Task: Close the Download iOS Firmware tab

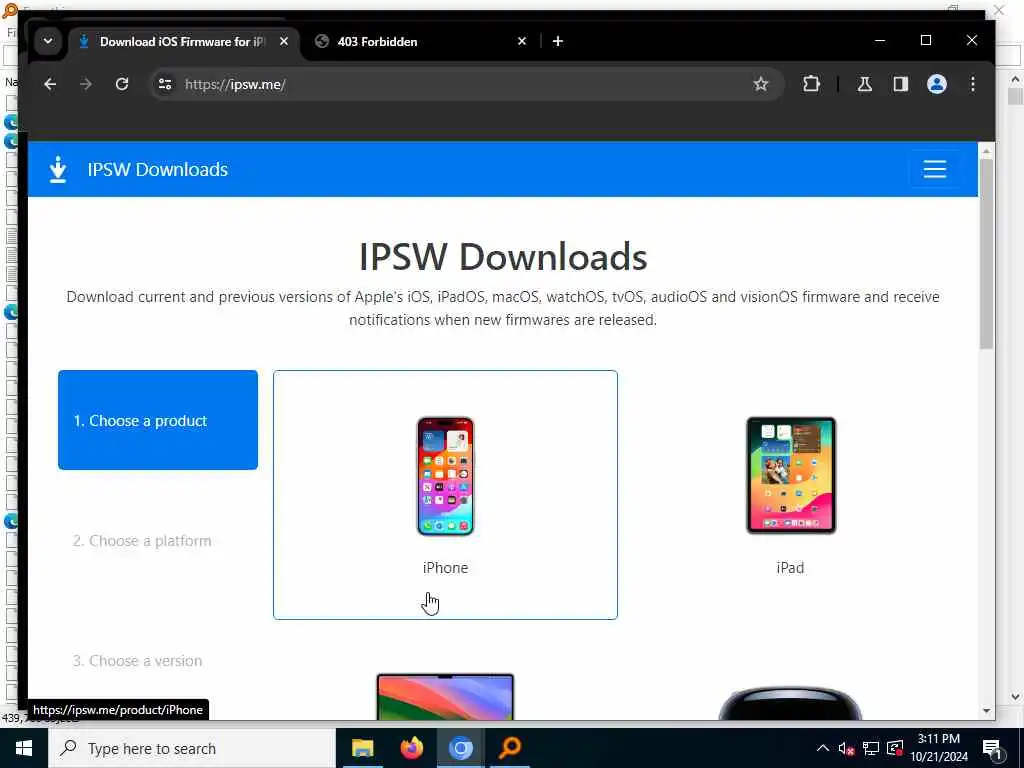Action: pyautogui.click(x=284, y=41)
